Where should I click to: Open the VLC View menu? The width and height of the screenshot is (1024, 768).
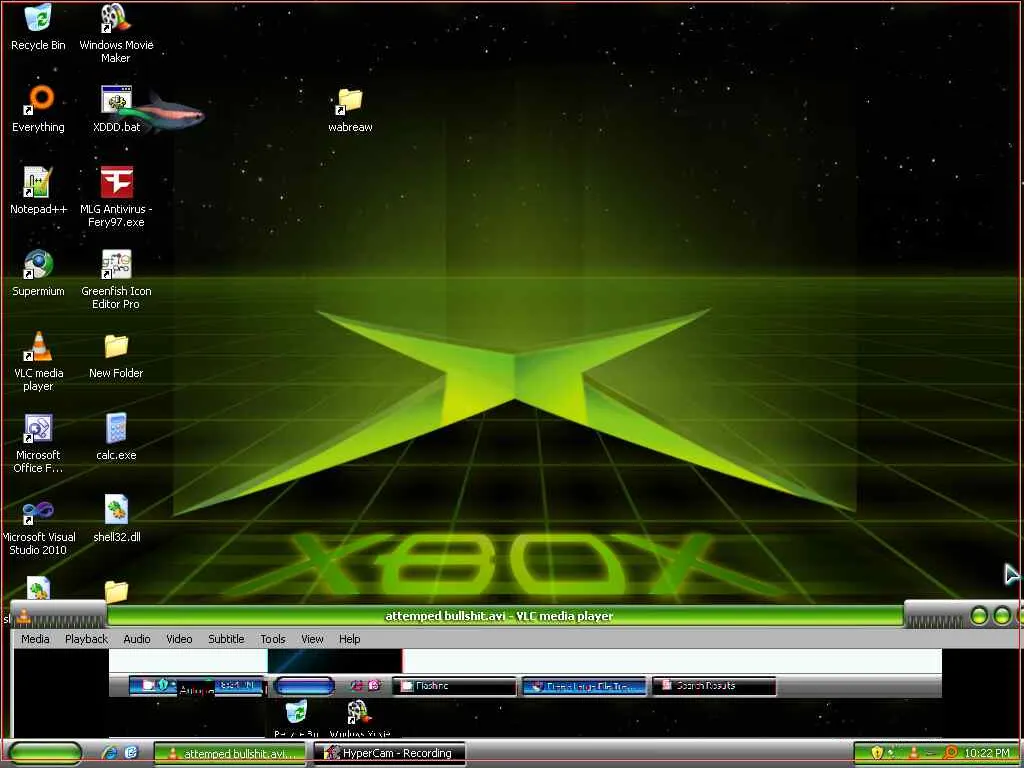point(312,639)
